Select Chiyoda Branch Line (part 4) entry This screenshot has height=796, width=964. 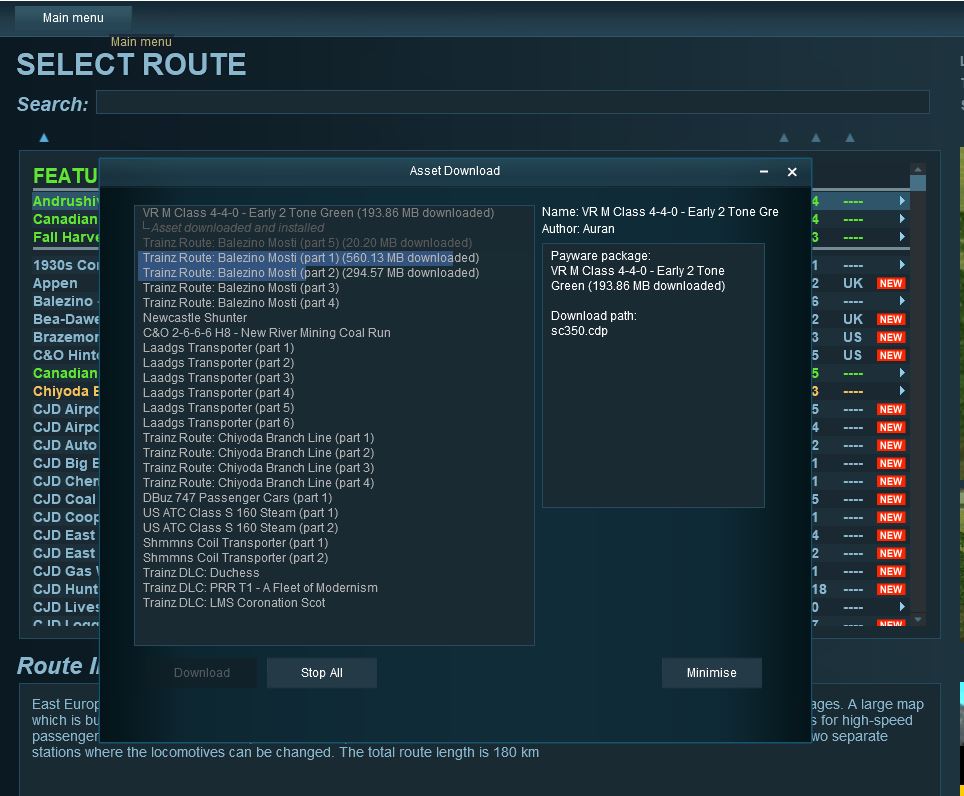pyautogui.click(x=258, y=483)
